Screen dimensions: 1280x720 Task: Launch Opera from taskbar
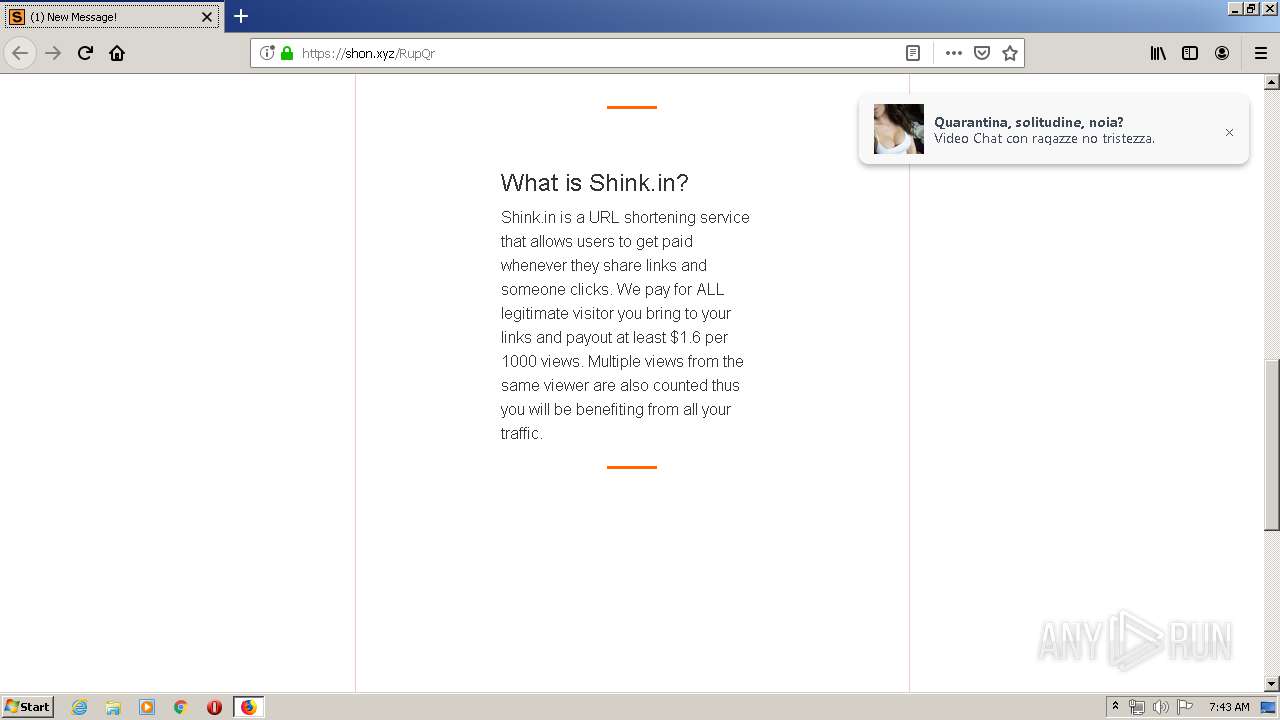(214, 707)
